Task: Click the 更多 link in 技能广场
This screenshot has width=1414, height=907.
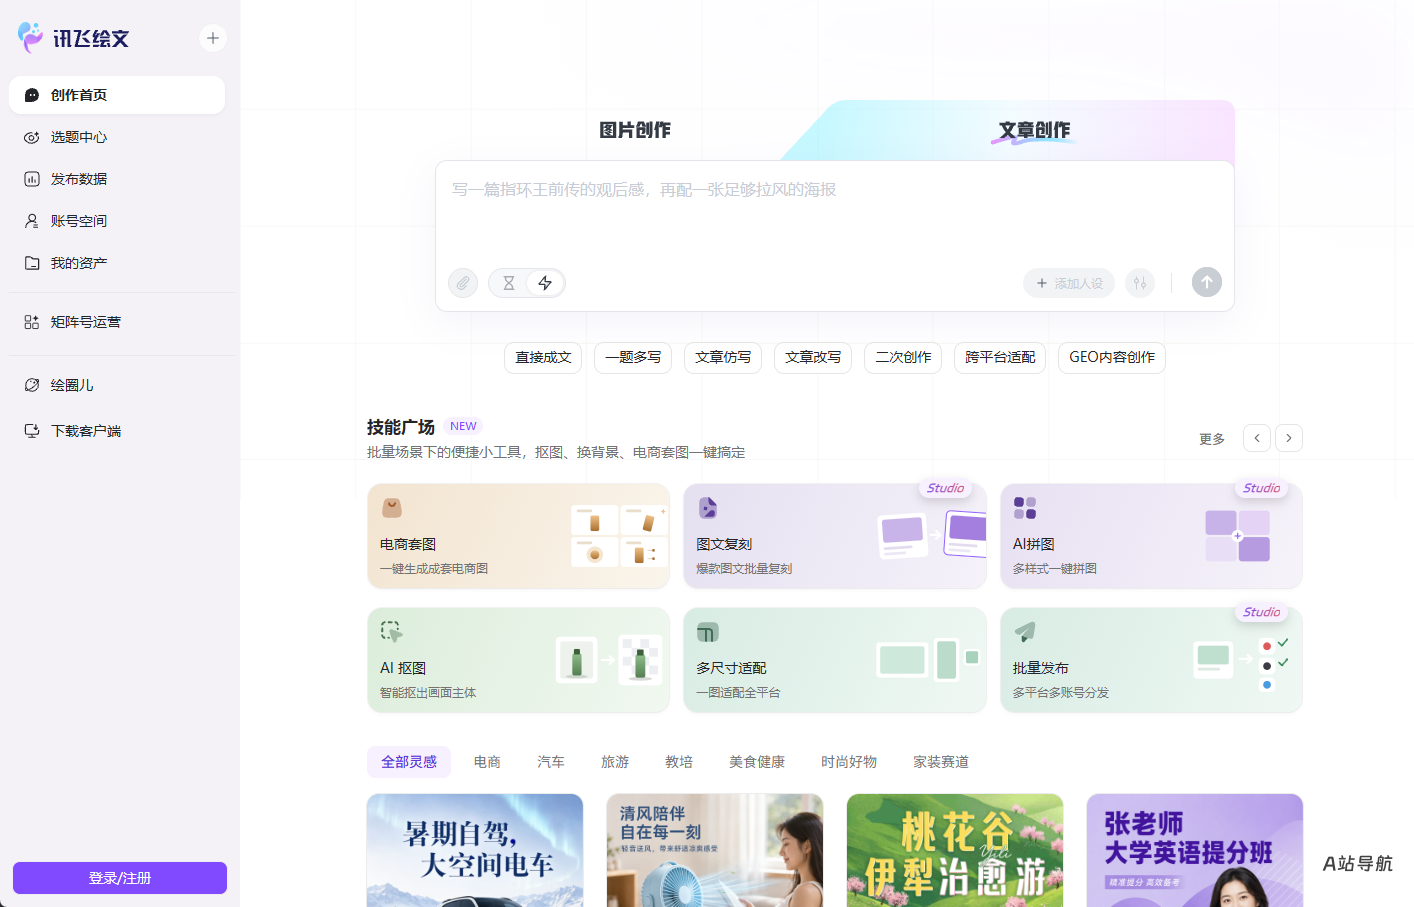Action: (x=1212, y=439)
